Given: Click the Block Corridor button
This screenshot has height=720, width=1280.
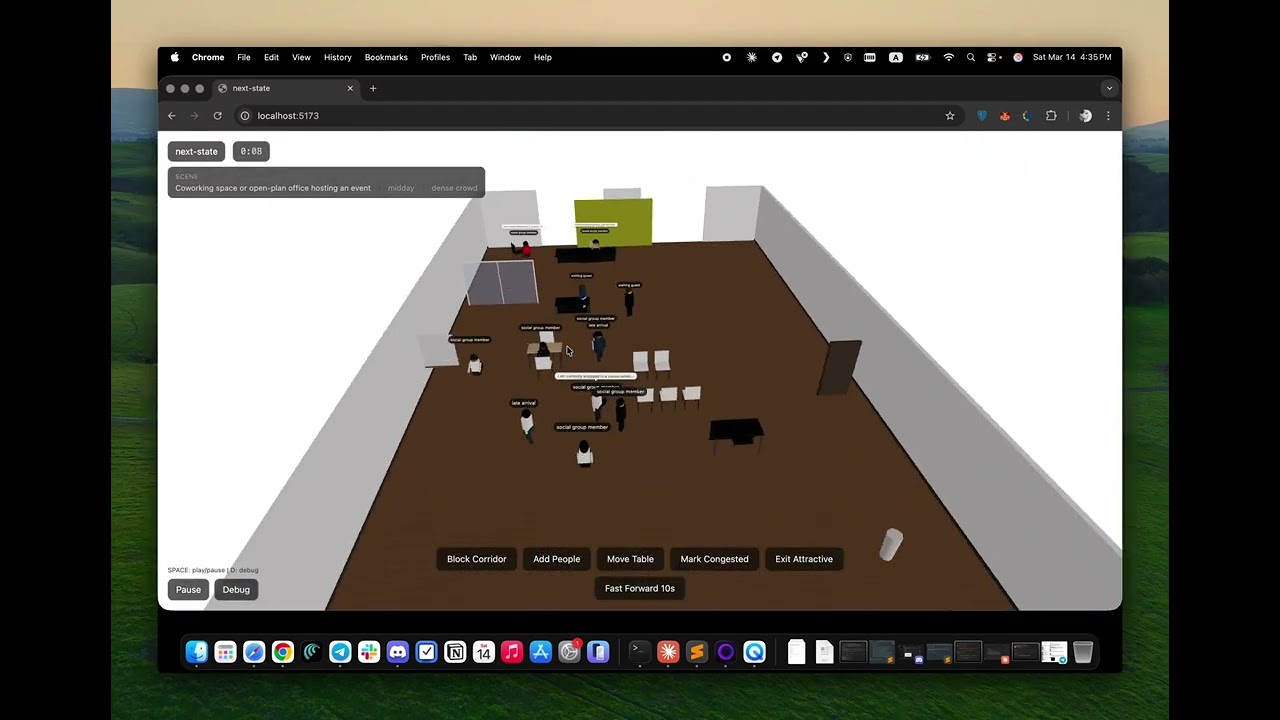Looking at the screenshot, I should [476, 559].
